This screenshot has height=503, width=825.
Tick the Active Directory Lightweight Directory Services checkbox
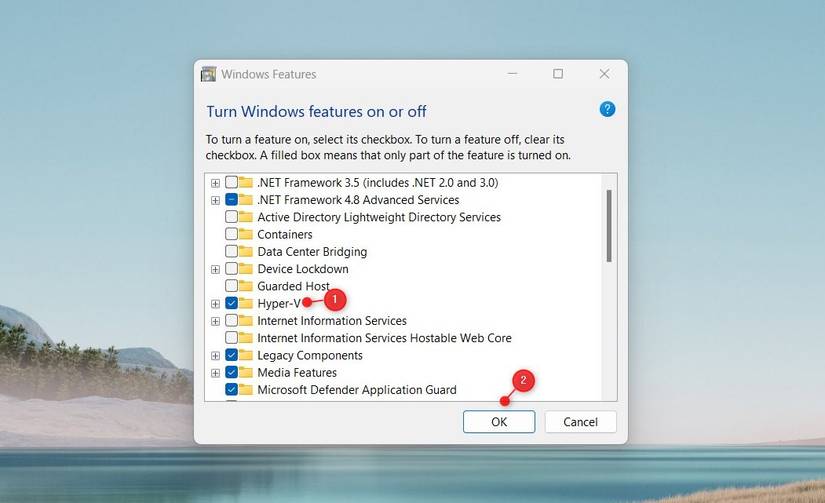click(x=232, y=217)
